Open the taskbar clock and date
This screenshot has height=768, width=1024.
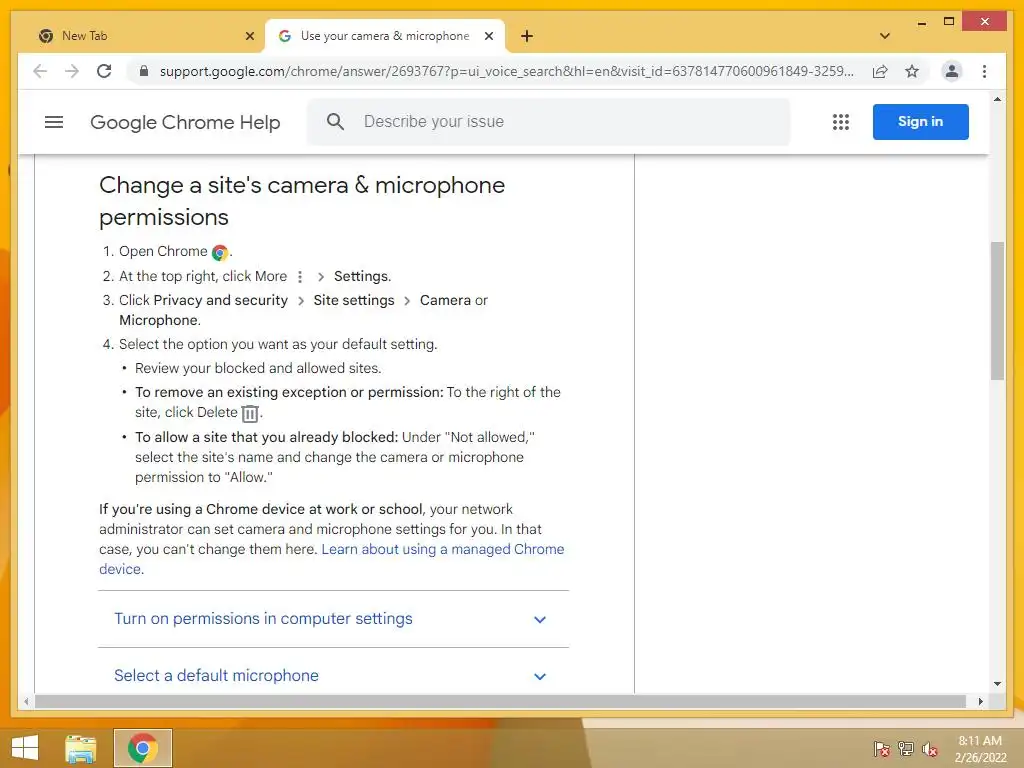point(980,748)
